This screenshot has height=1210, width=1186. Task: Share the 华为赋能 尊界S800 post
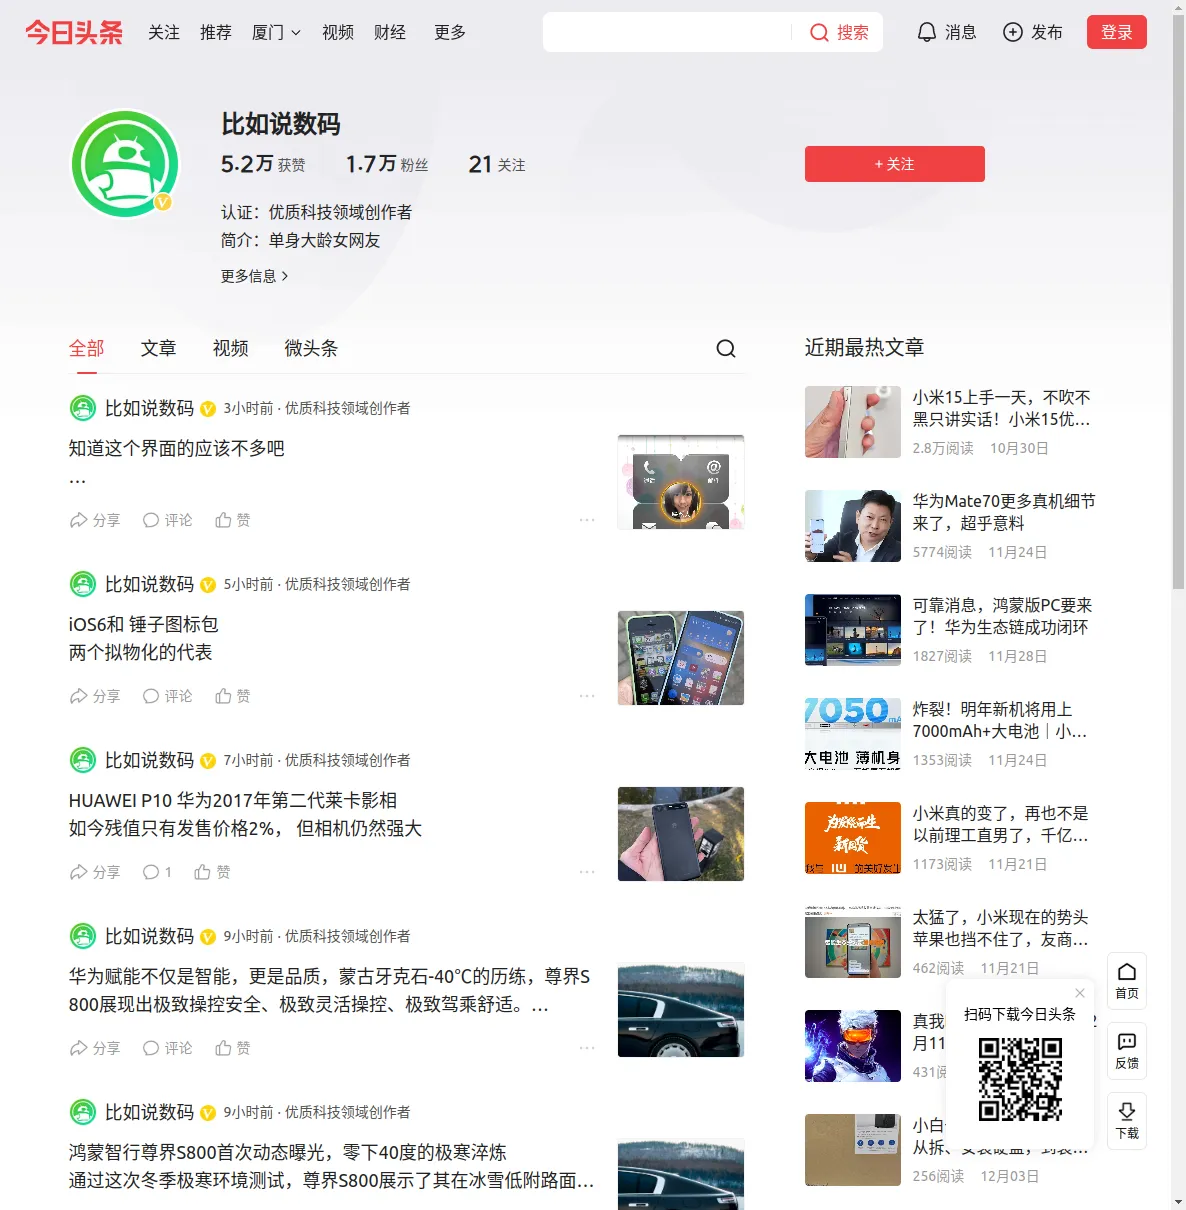point(95,1048)
